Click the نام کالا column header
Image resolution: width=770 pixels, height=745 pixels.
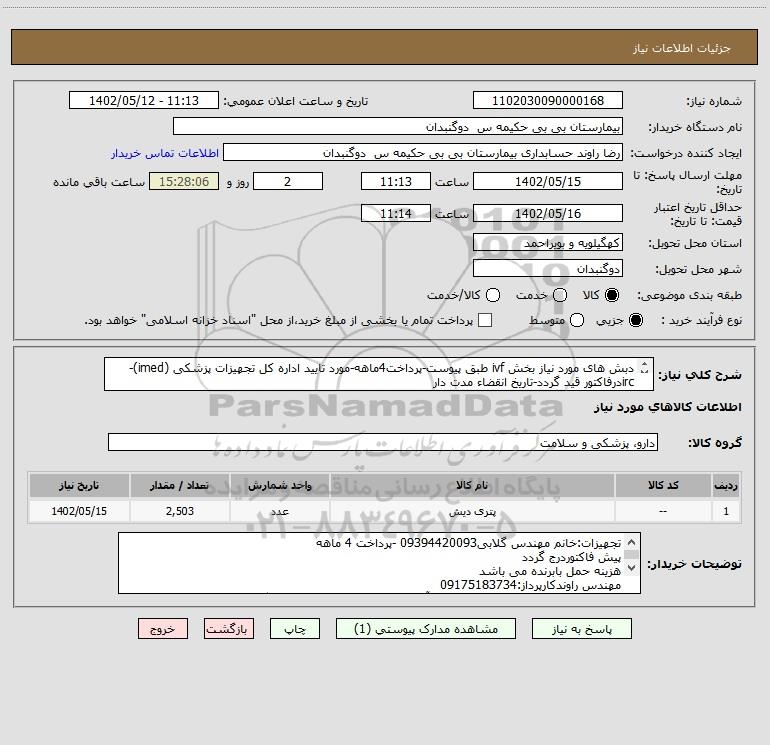472,485
